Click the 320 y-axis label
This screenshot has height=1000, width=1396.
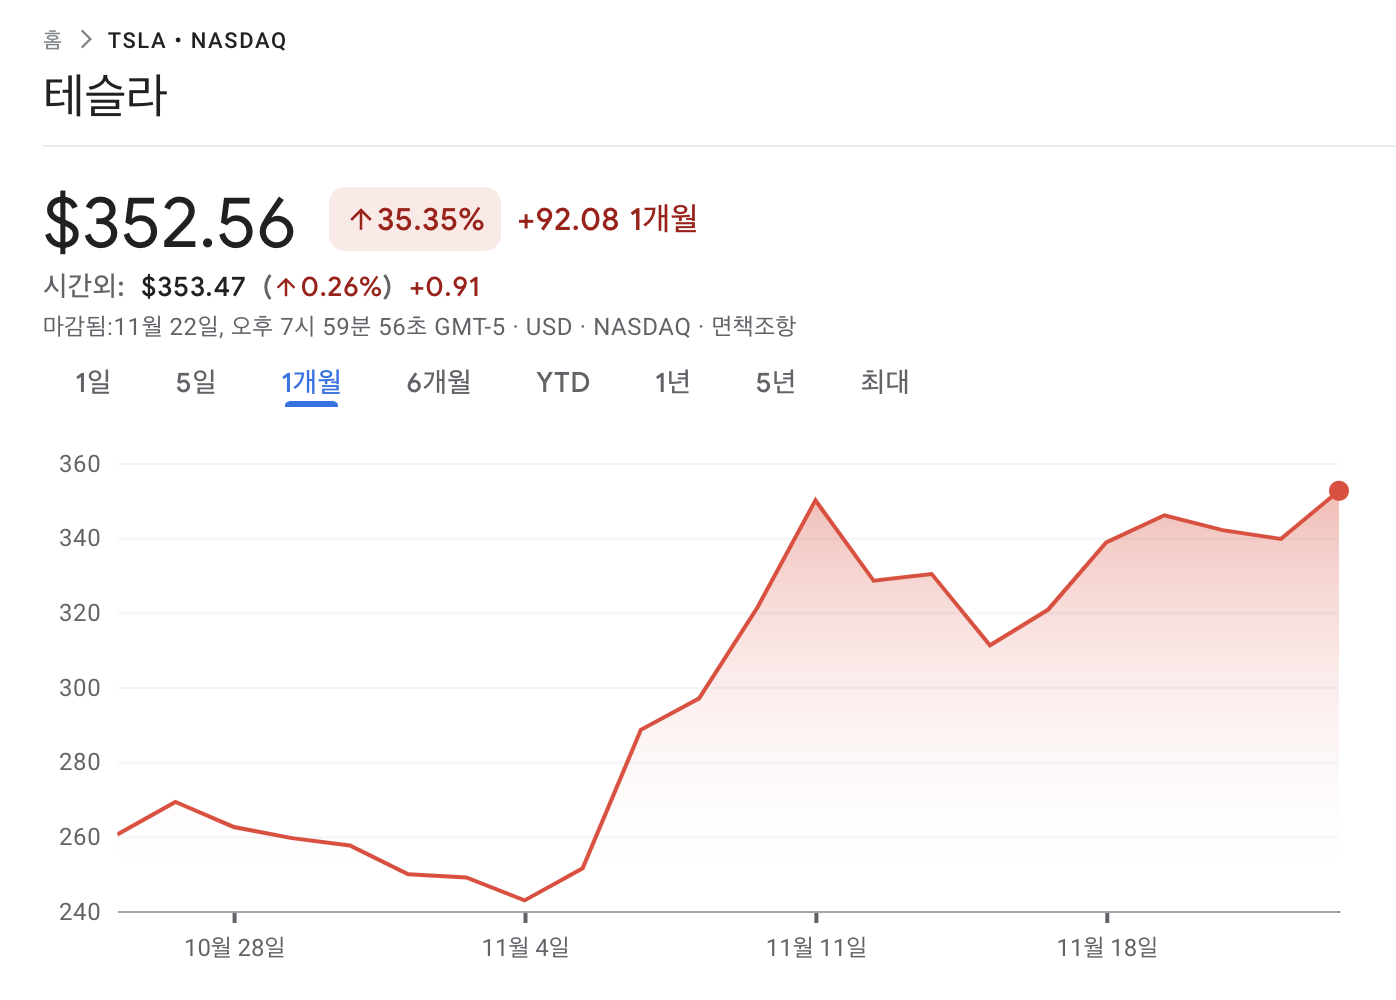click(80, 613)
